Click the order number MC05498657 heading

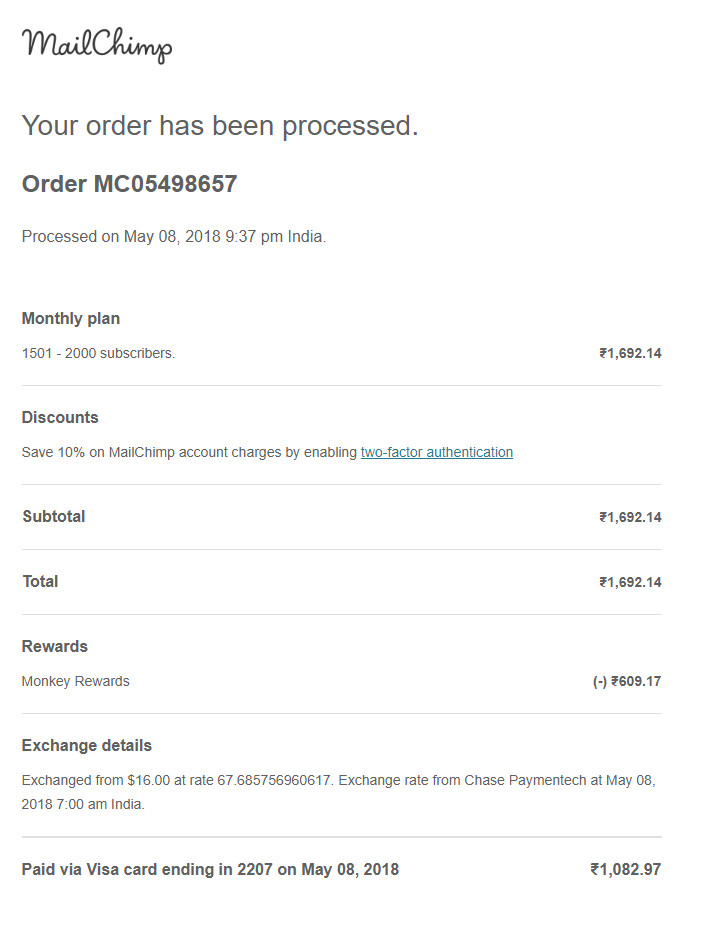[x=129, y=184]
